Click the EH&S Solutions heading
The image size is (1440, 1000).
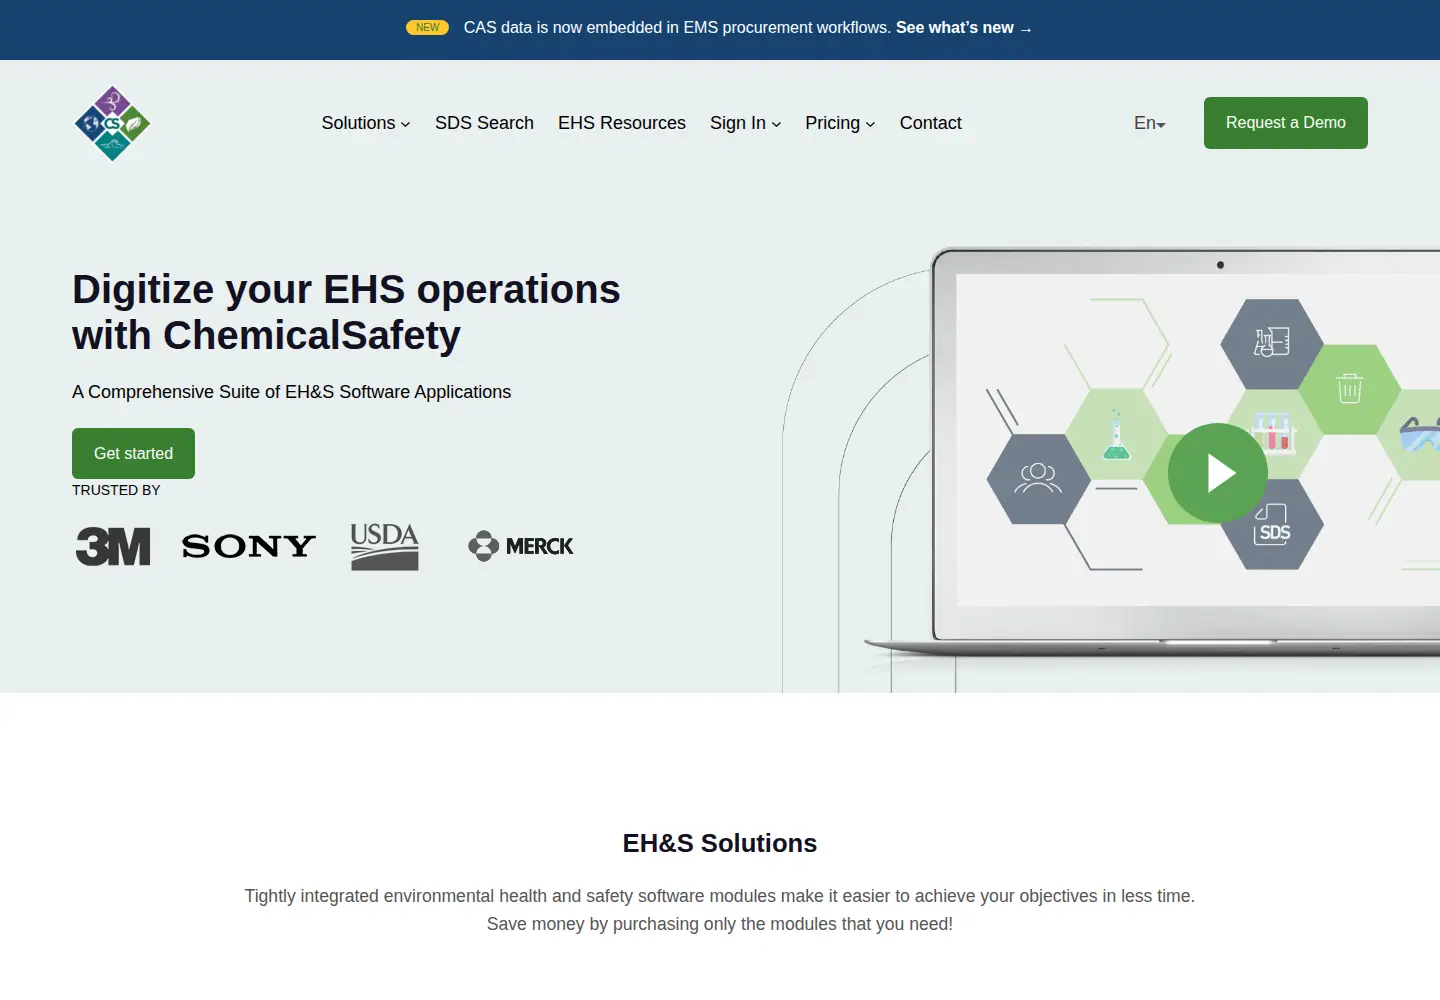pyautogui.click(x=720, y=843)
